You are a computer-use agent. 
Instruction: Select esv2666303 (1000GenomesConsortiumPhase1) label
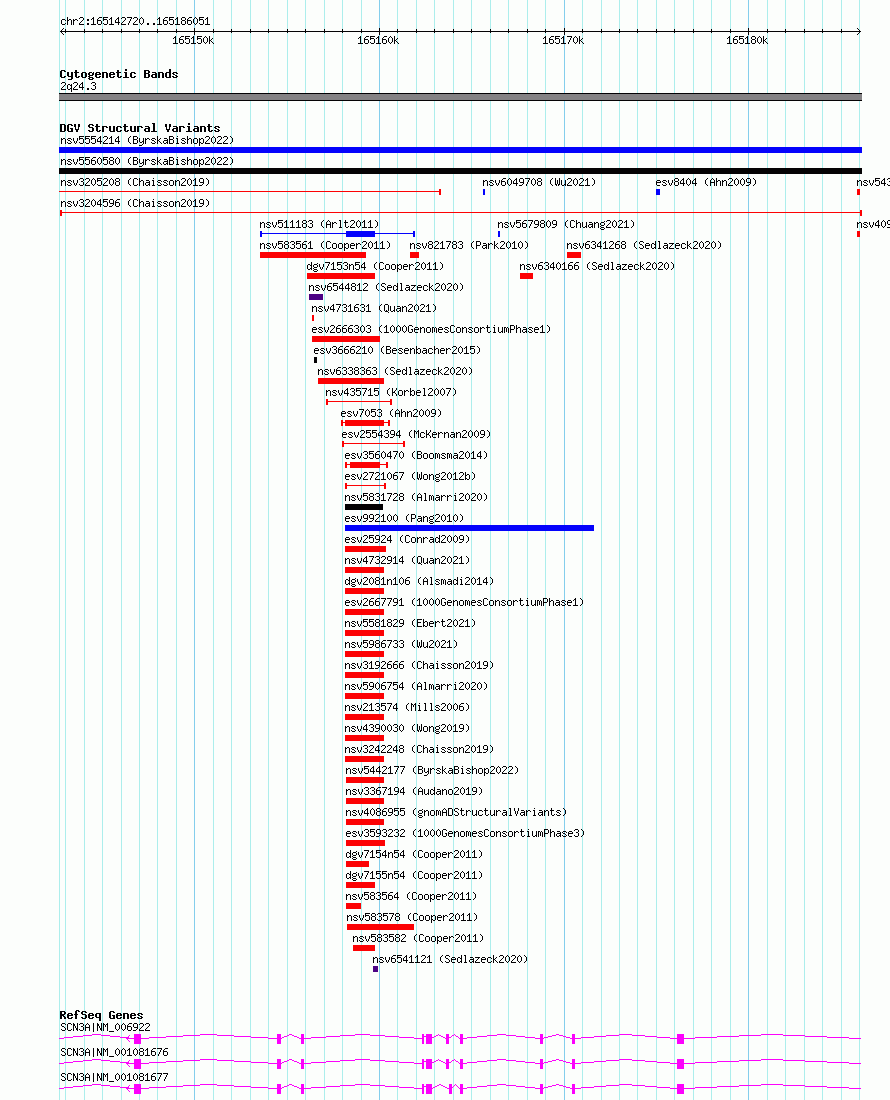pyautogui.click(x=431, y=330)
